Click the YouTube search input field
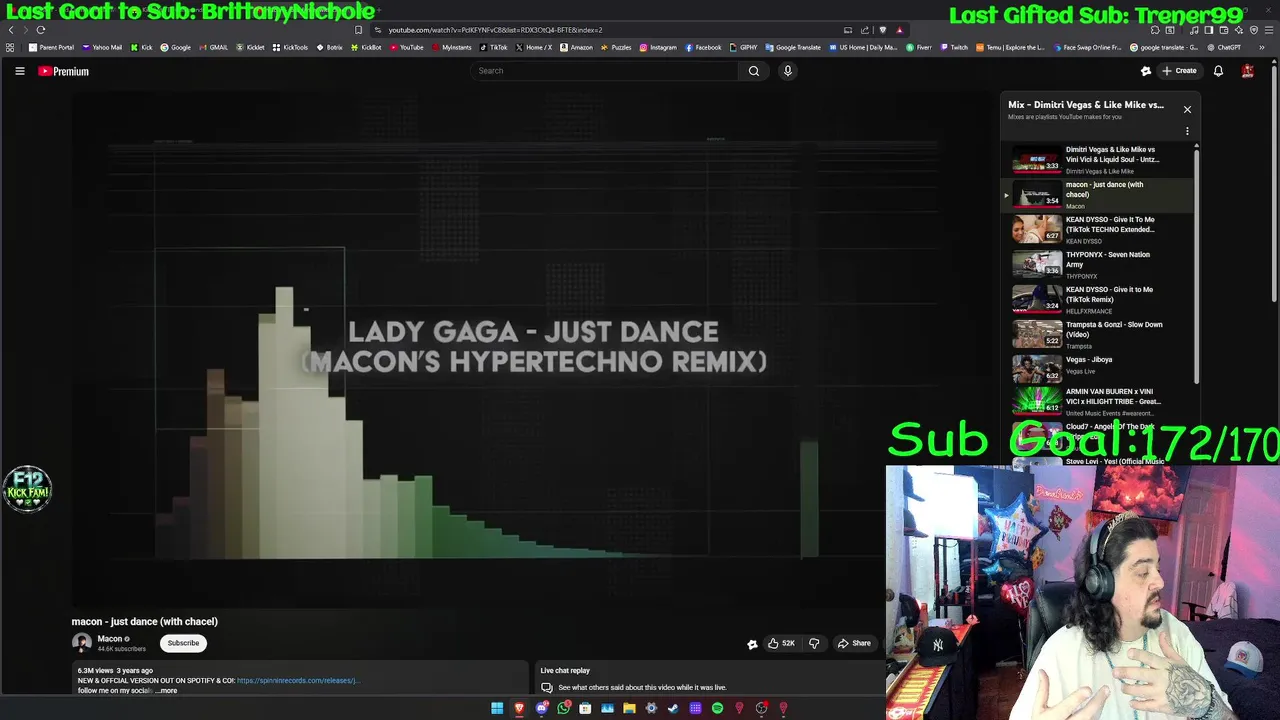 605,71
